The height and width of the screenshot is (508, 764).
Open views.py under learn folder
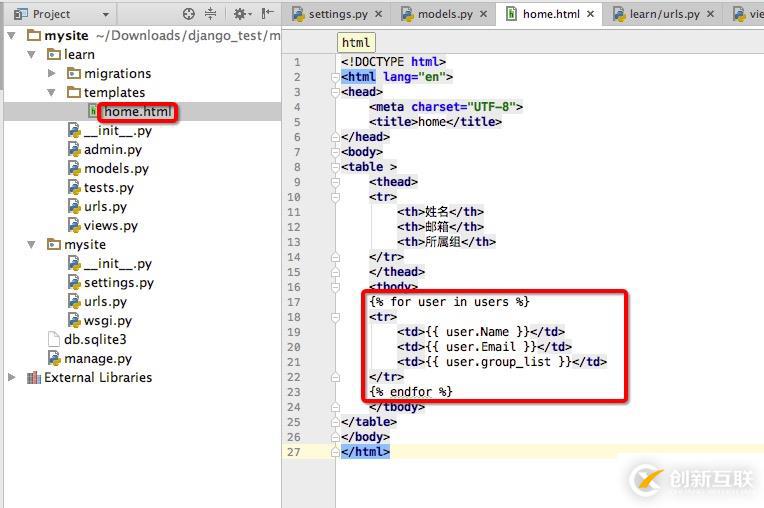coord(110,226)
